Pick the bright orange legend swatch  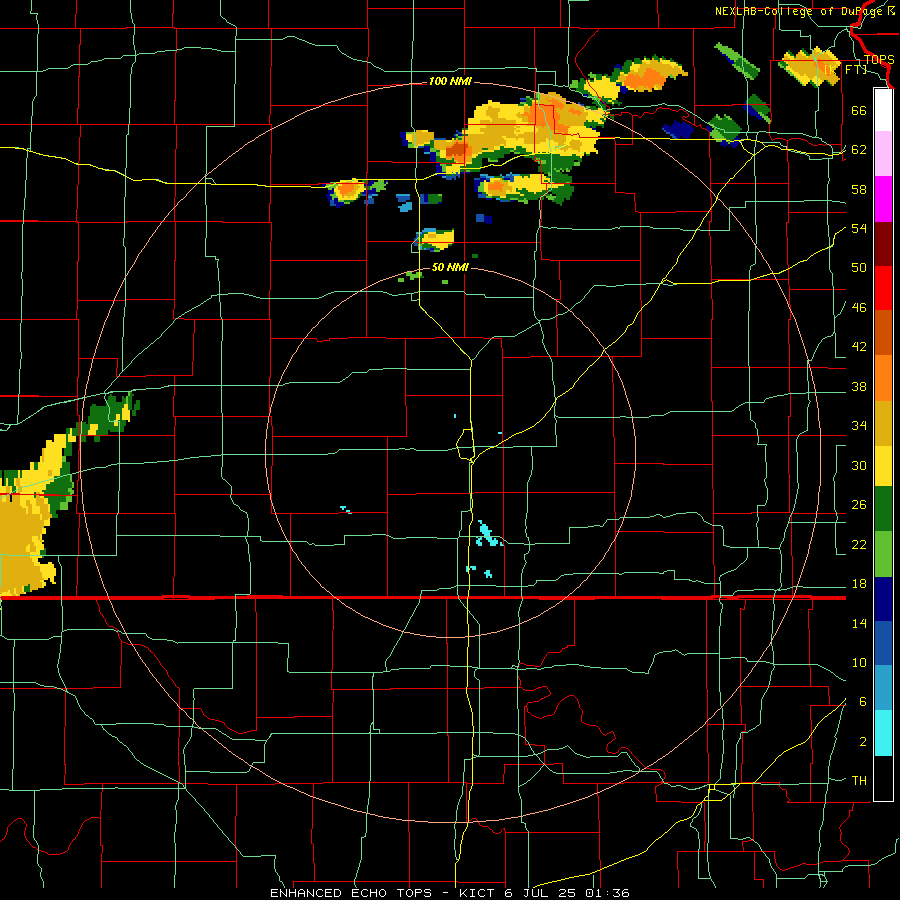(x=883, y=378)
